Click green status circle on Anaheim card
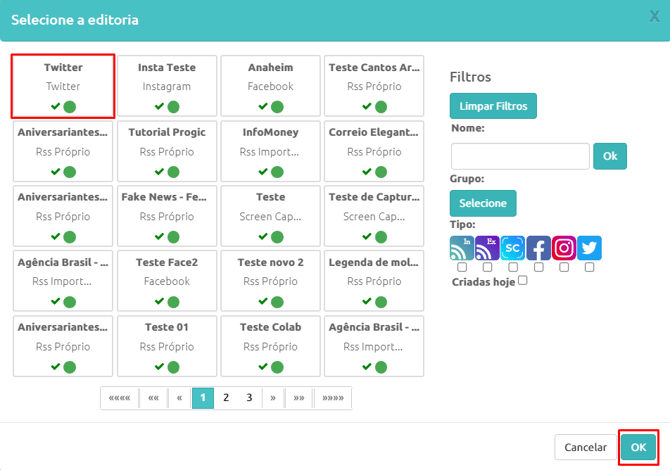The image size is (670, 470). click(x=277, y=107)
